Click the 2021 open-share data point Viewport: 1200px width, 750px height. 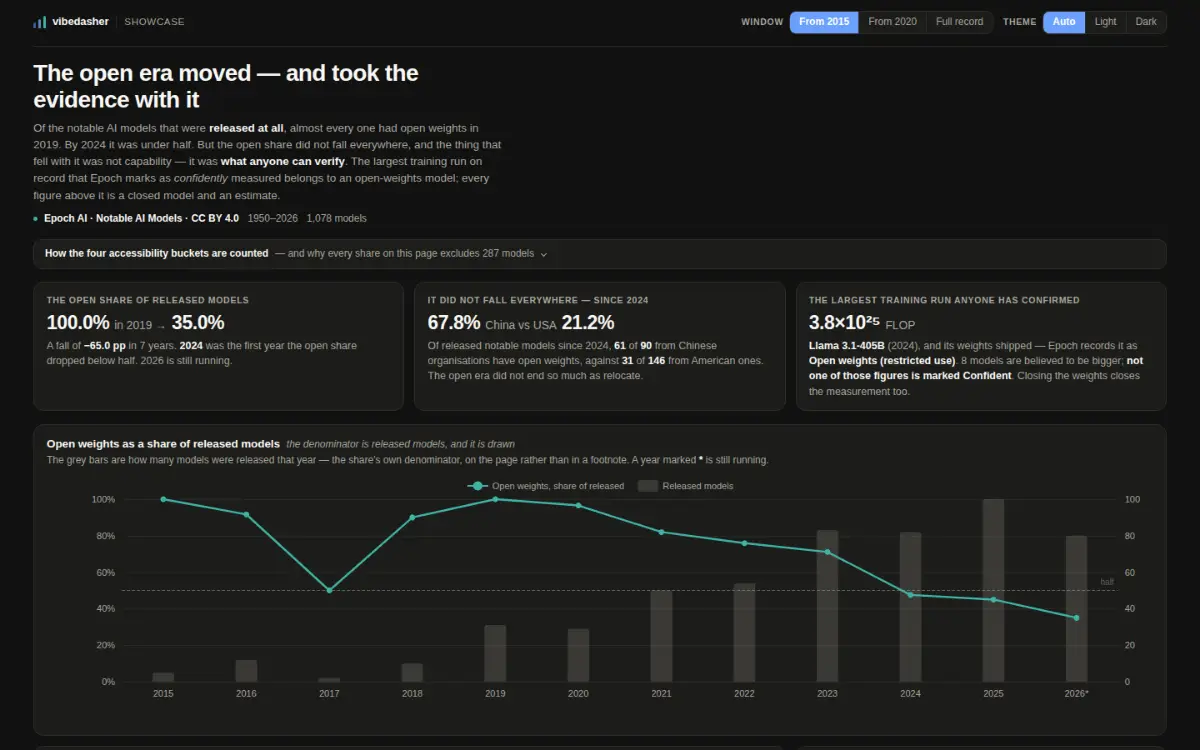point(661,532)
